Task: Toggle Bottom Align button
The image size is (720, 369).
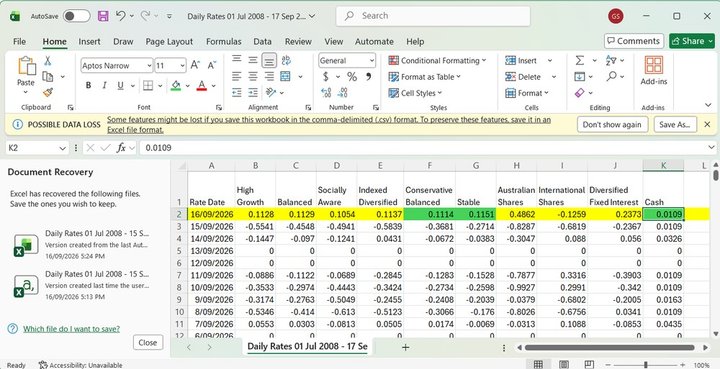Action: tap(270, 60)
